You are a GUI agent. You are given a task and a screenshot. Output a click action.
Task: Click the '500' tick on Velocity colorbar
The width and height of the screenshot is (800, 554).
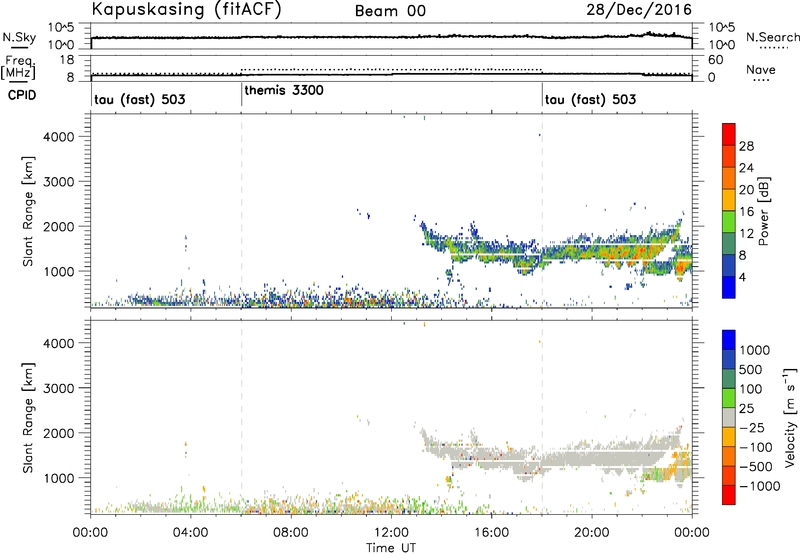(751, 370)
